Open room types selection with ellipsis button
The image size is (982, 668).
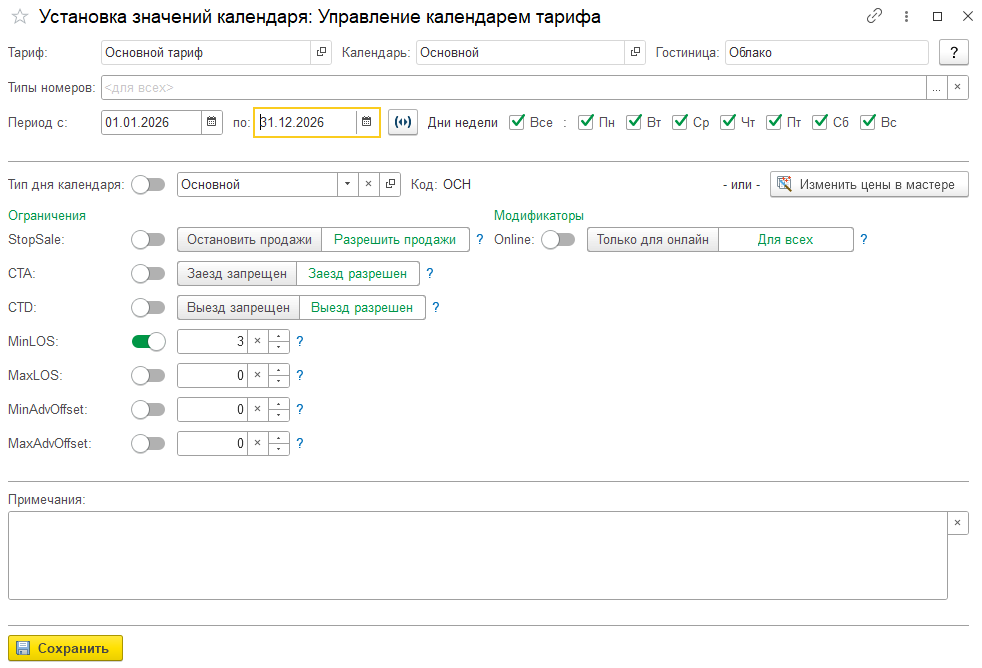(x=936, y=88)
